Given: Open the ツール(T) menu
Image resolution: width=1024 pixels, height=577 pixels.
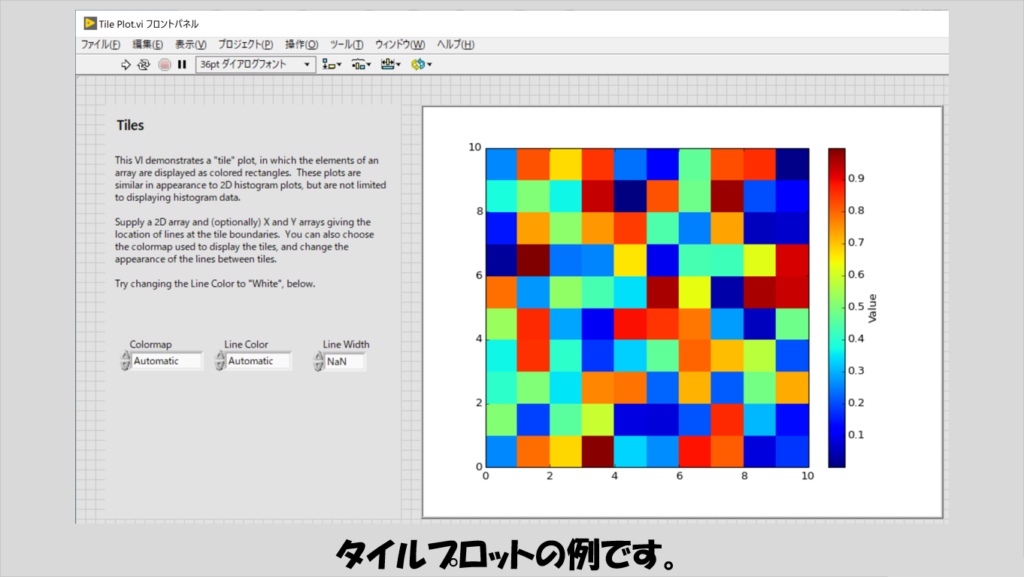Looking at the screenshot, I should click(x=347, y=45).
